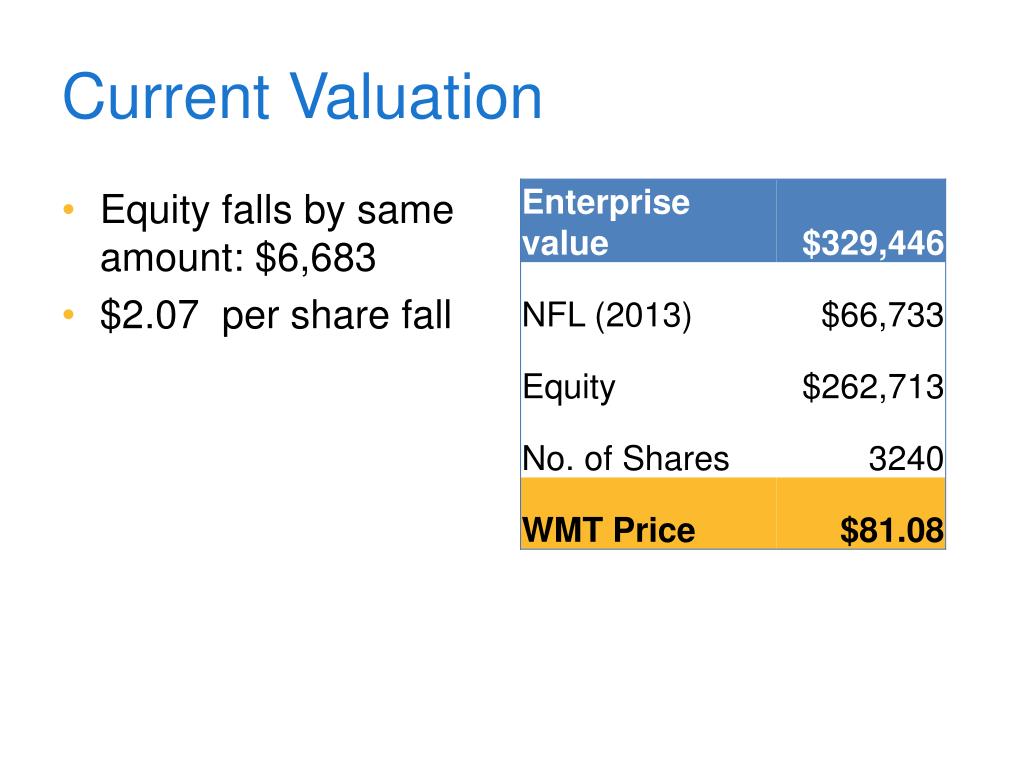Click the "WMT Price" label in orange row
1024x768 pixels.
tap(608, 530)
